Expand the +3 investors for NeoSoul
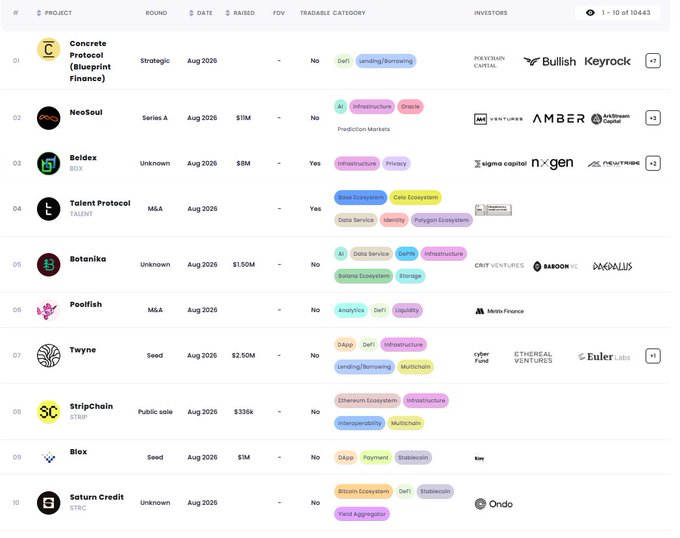The height and width of the screenshot is (538, 680). pyautogui.click(x=653, y=118)
